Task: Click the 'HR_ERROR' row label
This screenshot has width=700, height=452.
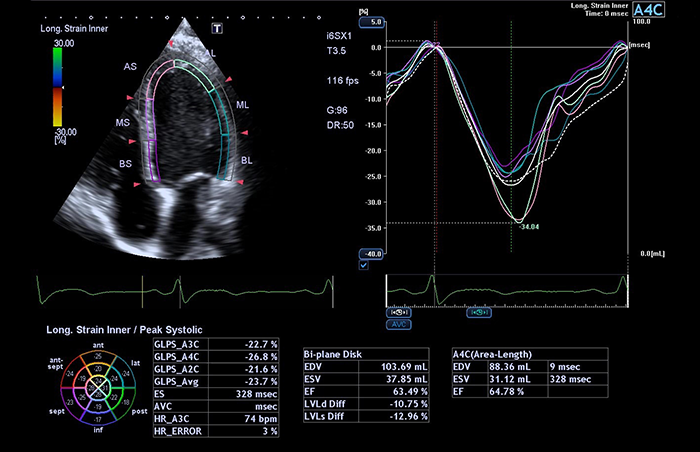Action: [178, 431]
